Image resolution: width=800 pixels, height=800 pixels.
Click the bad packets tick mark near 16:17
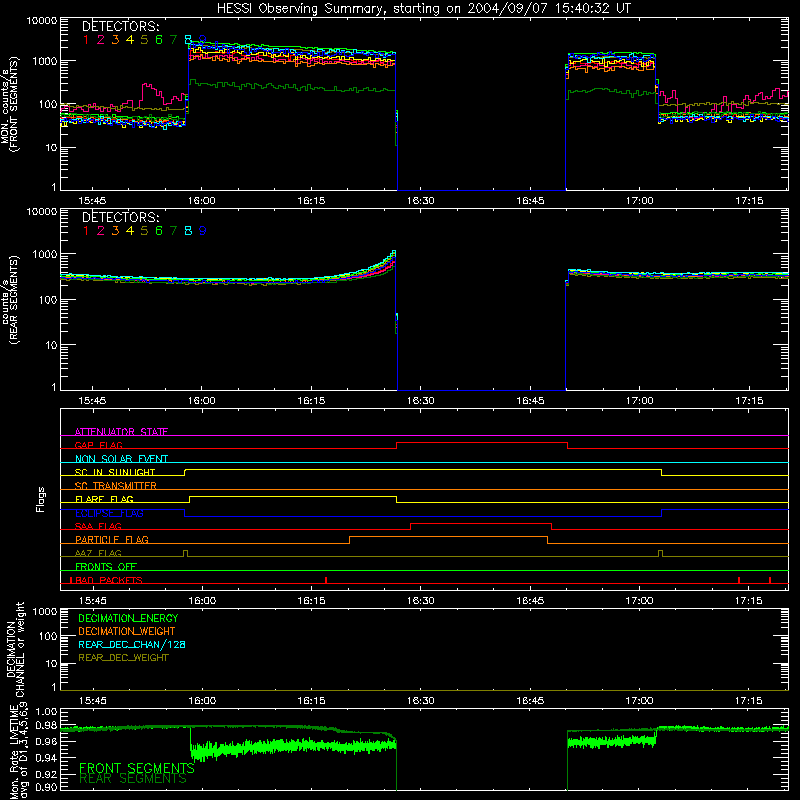click(x=326, y=580)
